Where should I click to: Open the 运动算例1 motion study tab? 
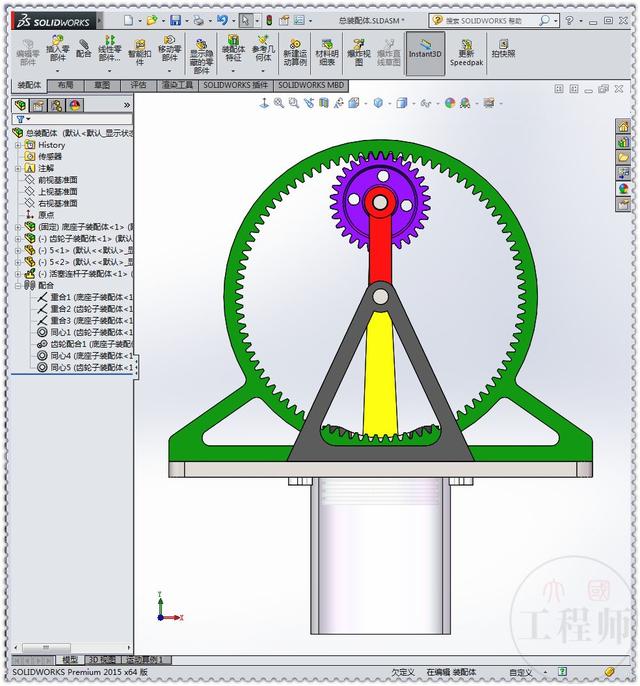click(145, 659)
